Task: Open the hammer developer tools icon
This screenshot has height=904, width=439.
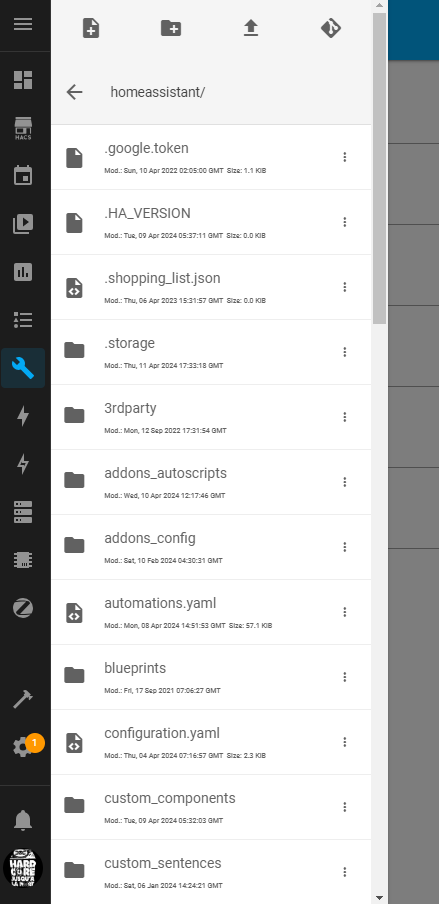Action: 23,699
